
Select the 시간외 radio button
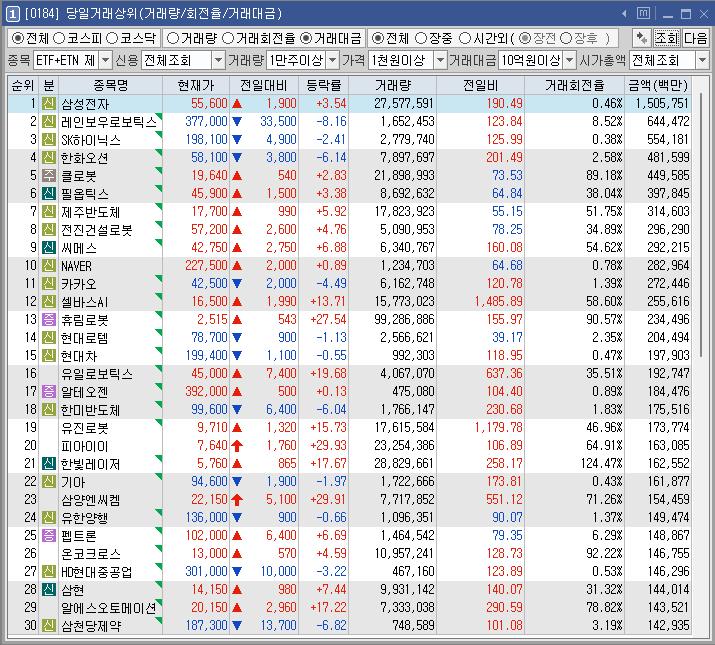465,38
